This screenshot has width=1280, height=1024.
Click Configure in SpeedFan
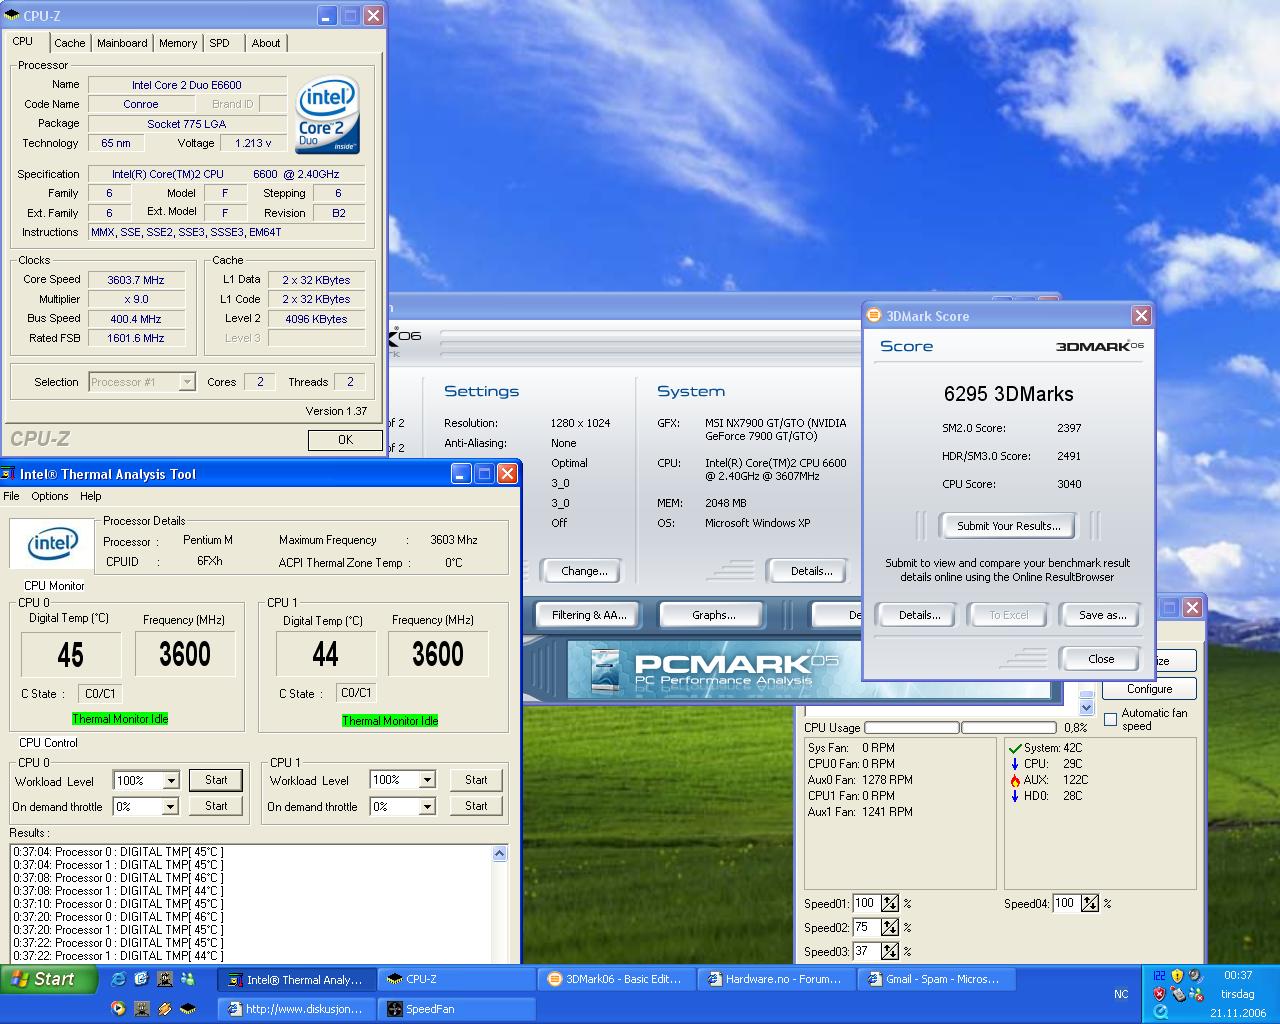[x=1149, y=689]
